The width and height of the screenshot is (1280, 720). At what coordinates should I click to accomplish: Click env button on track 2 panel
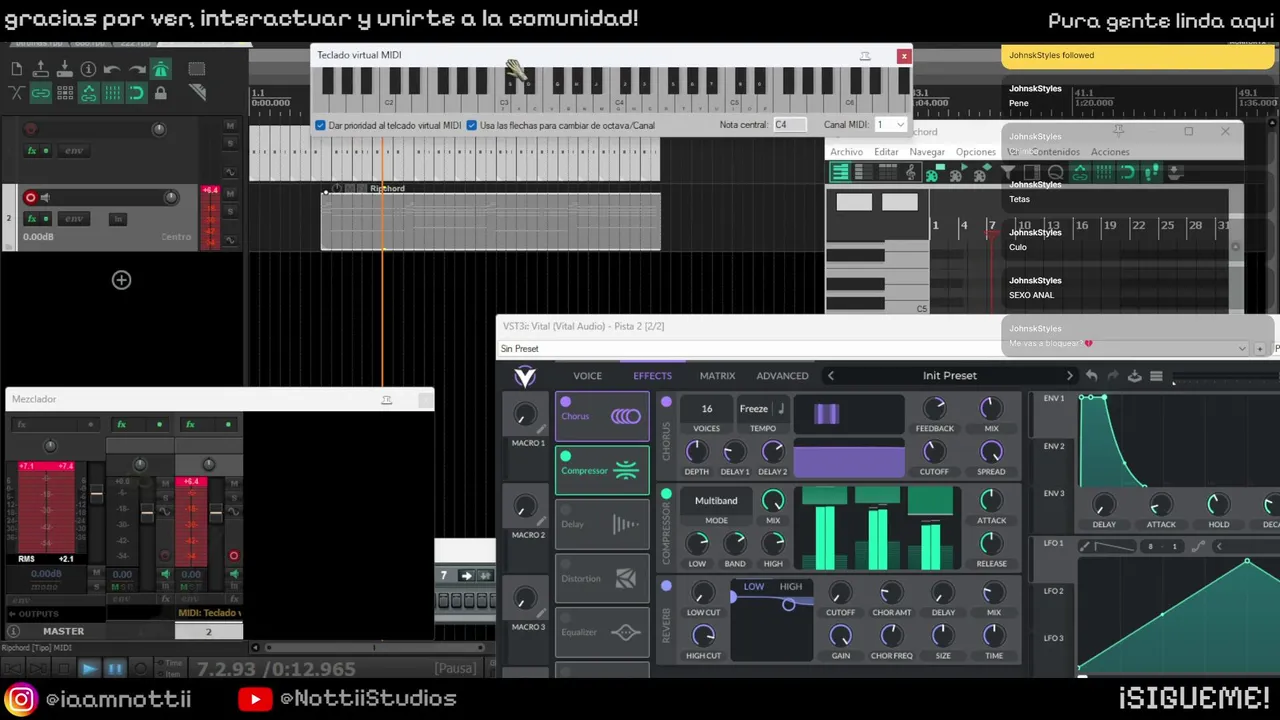[x=74, y=218]
